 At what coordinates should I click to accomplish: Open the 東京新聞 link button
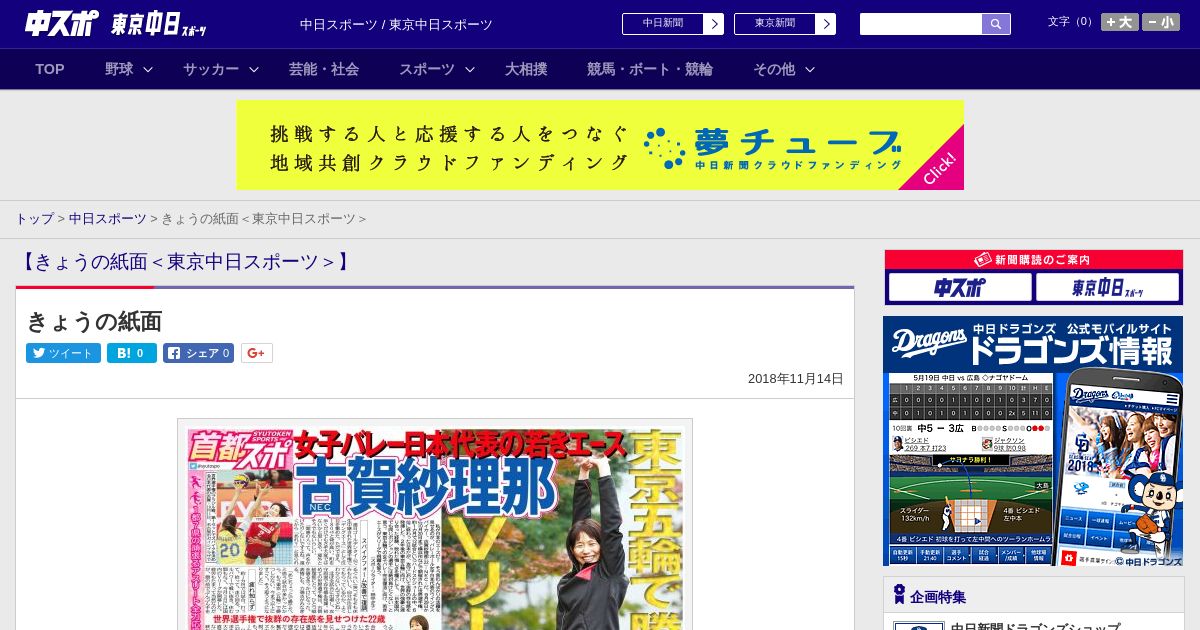[775, 24]
